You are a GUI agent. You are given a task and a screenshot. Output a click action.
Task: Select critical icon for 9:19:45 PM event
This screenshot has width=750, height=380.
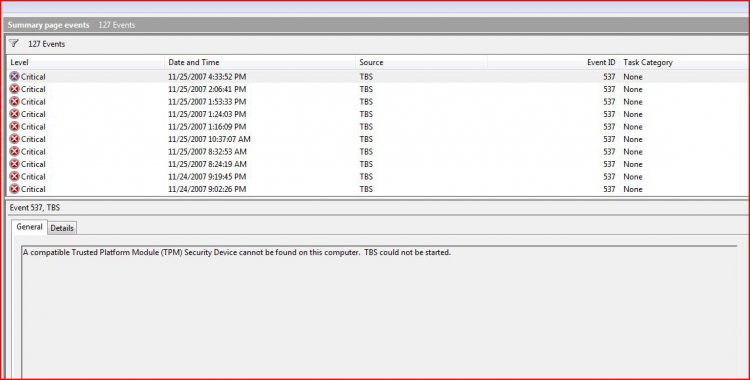pyautogui.click(x=14, y=176)
